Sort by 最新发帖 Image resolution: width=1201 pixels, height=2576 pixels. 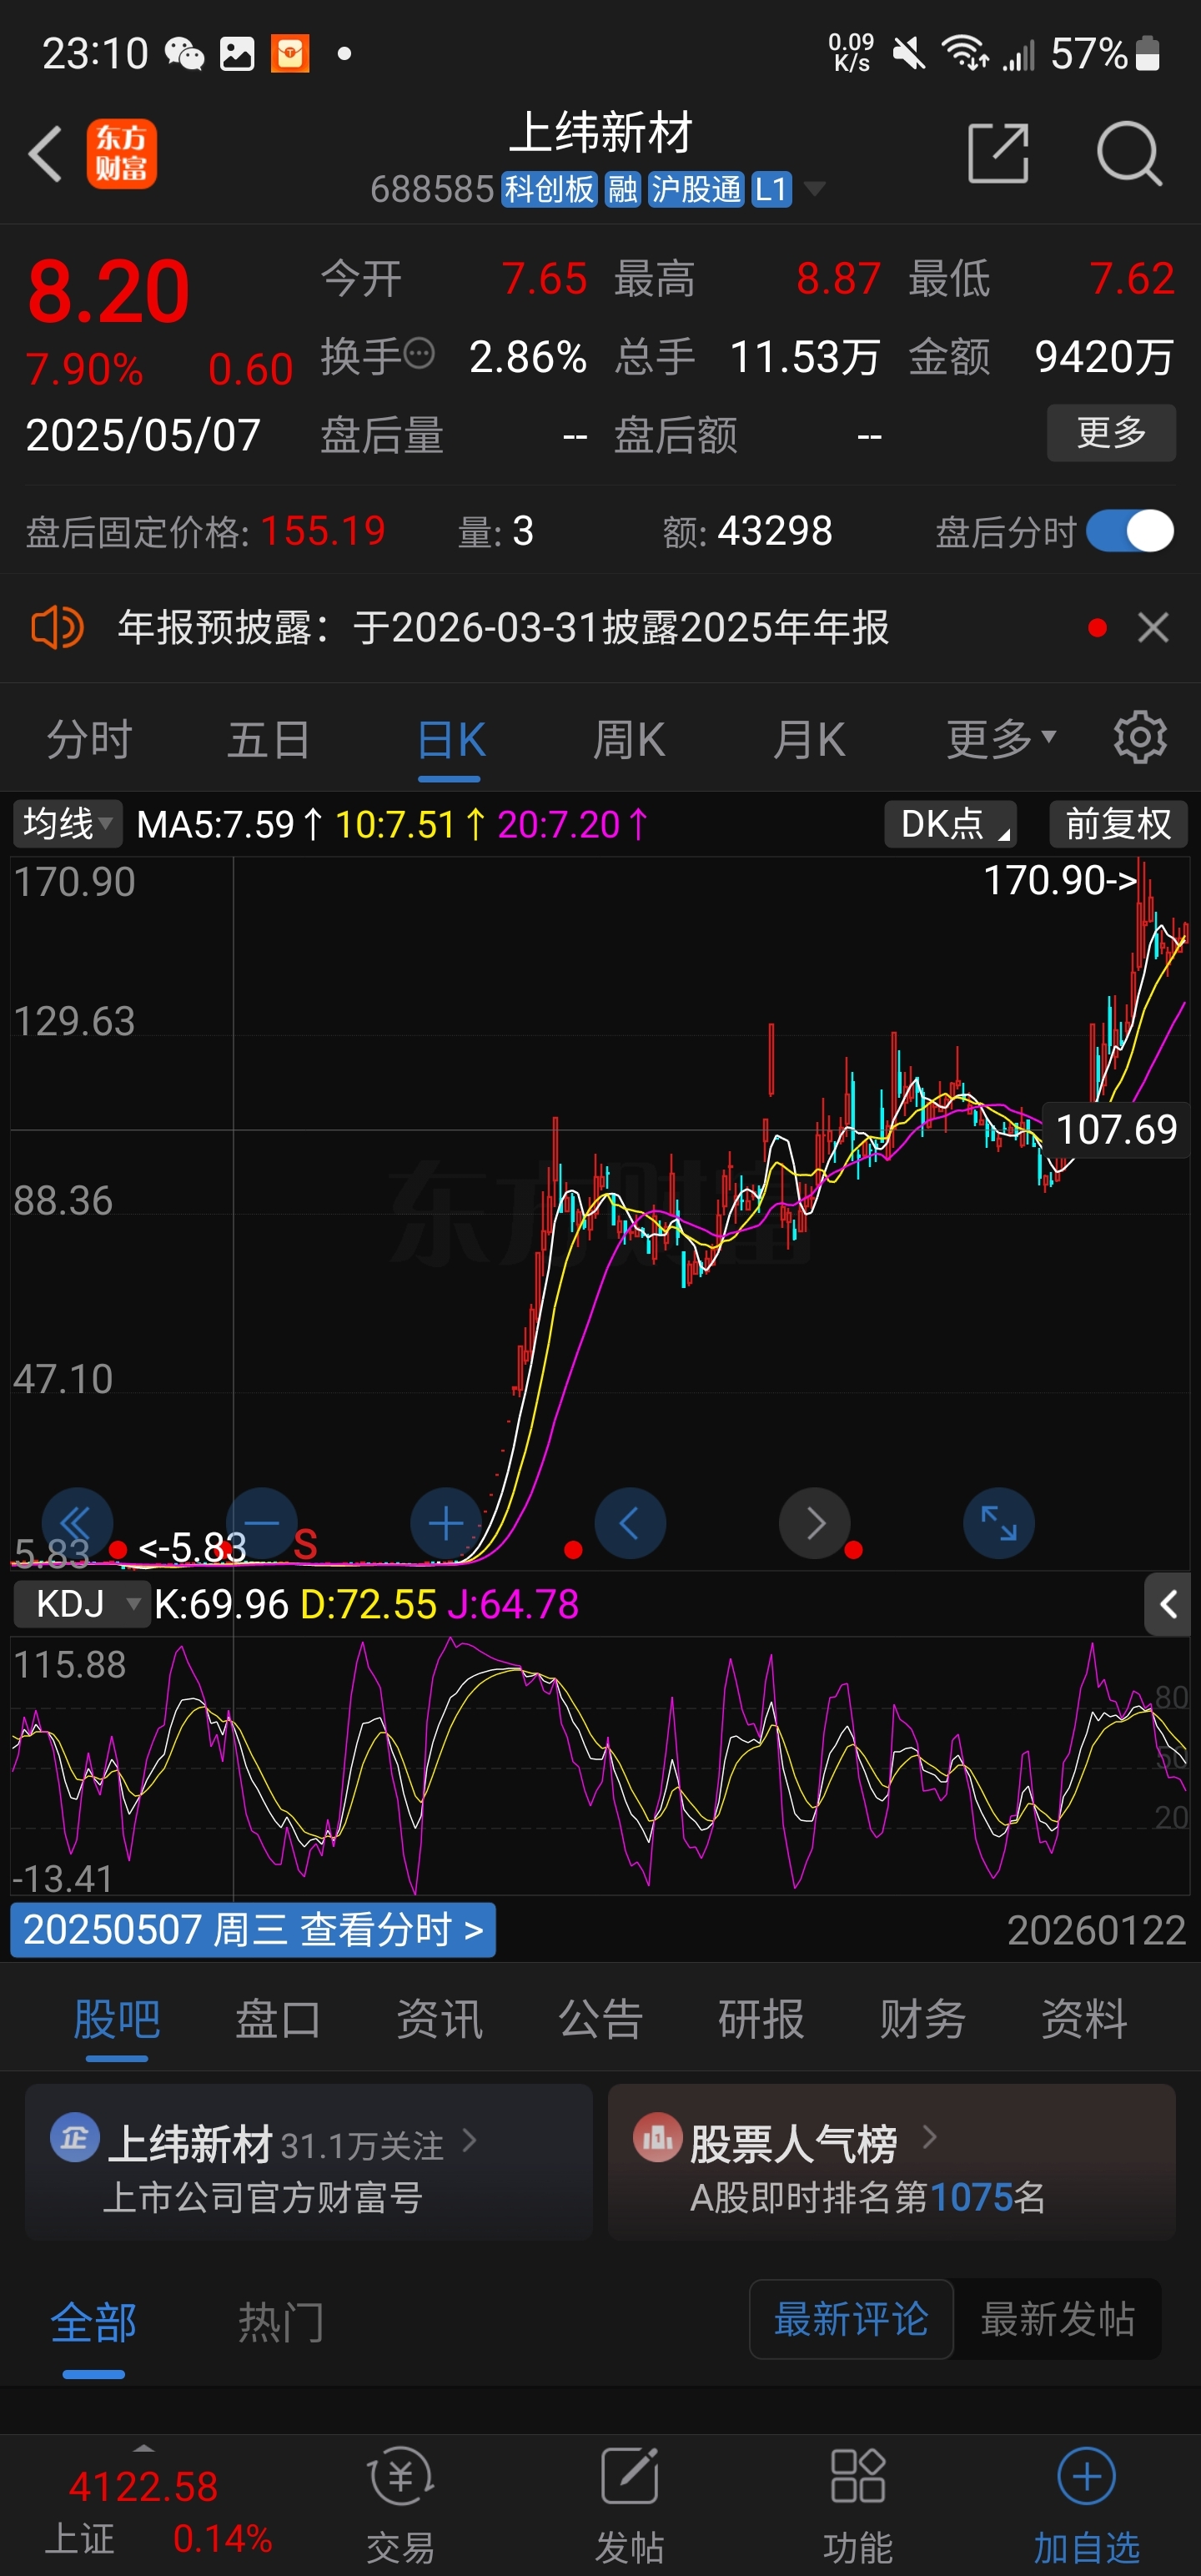[1057, 2319]
